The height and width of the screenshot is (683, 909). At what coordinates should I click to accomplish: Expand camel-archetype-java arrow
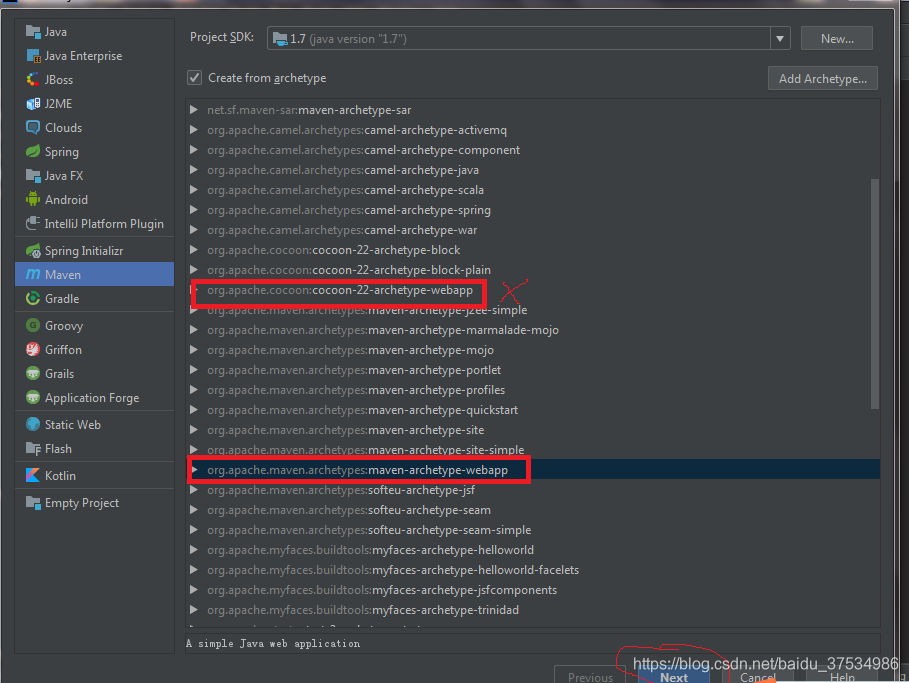(x=194, y=170)
